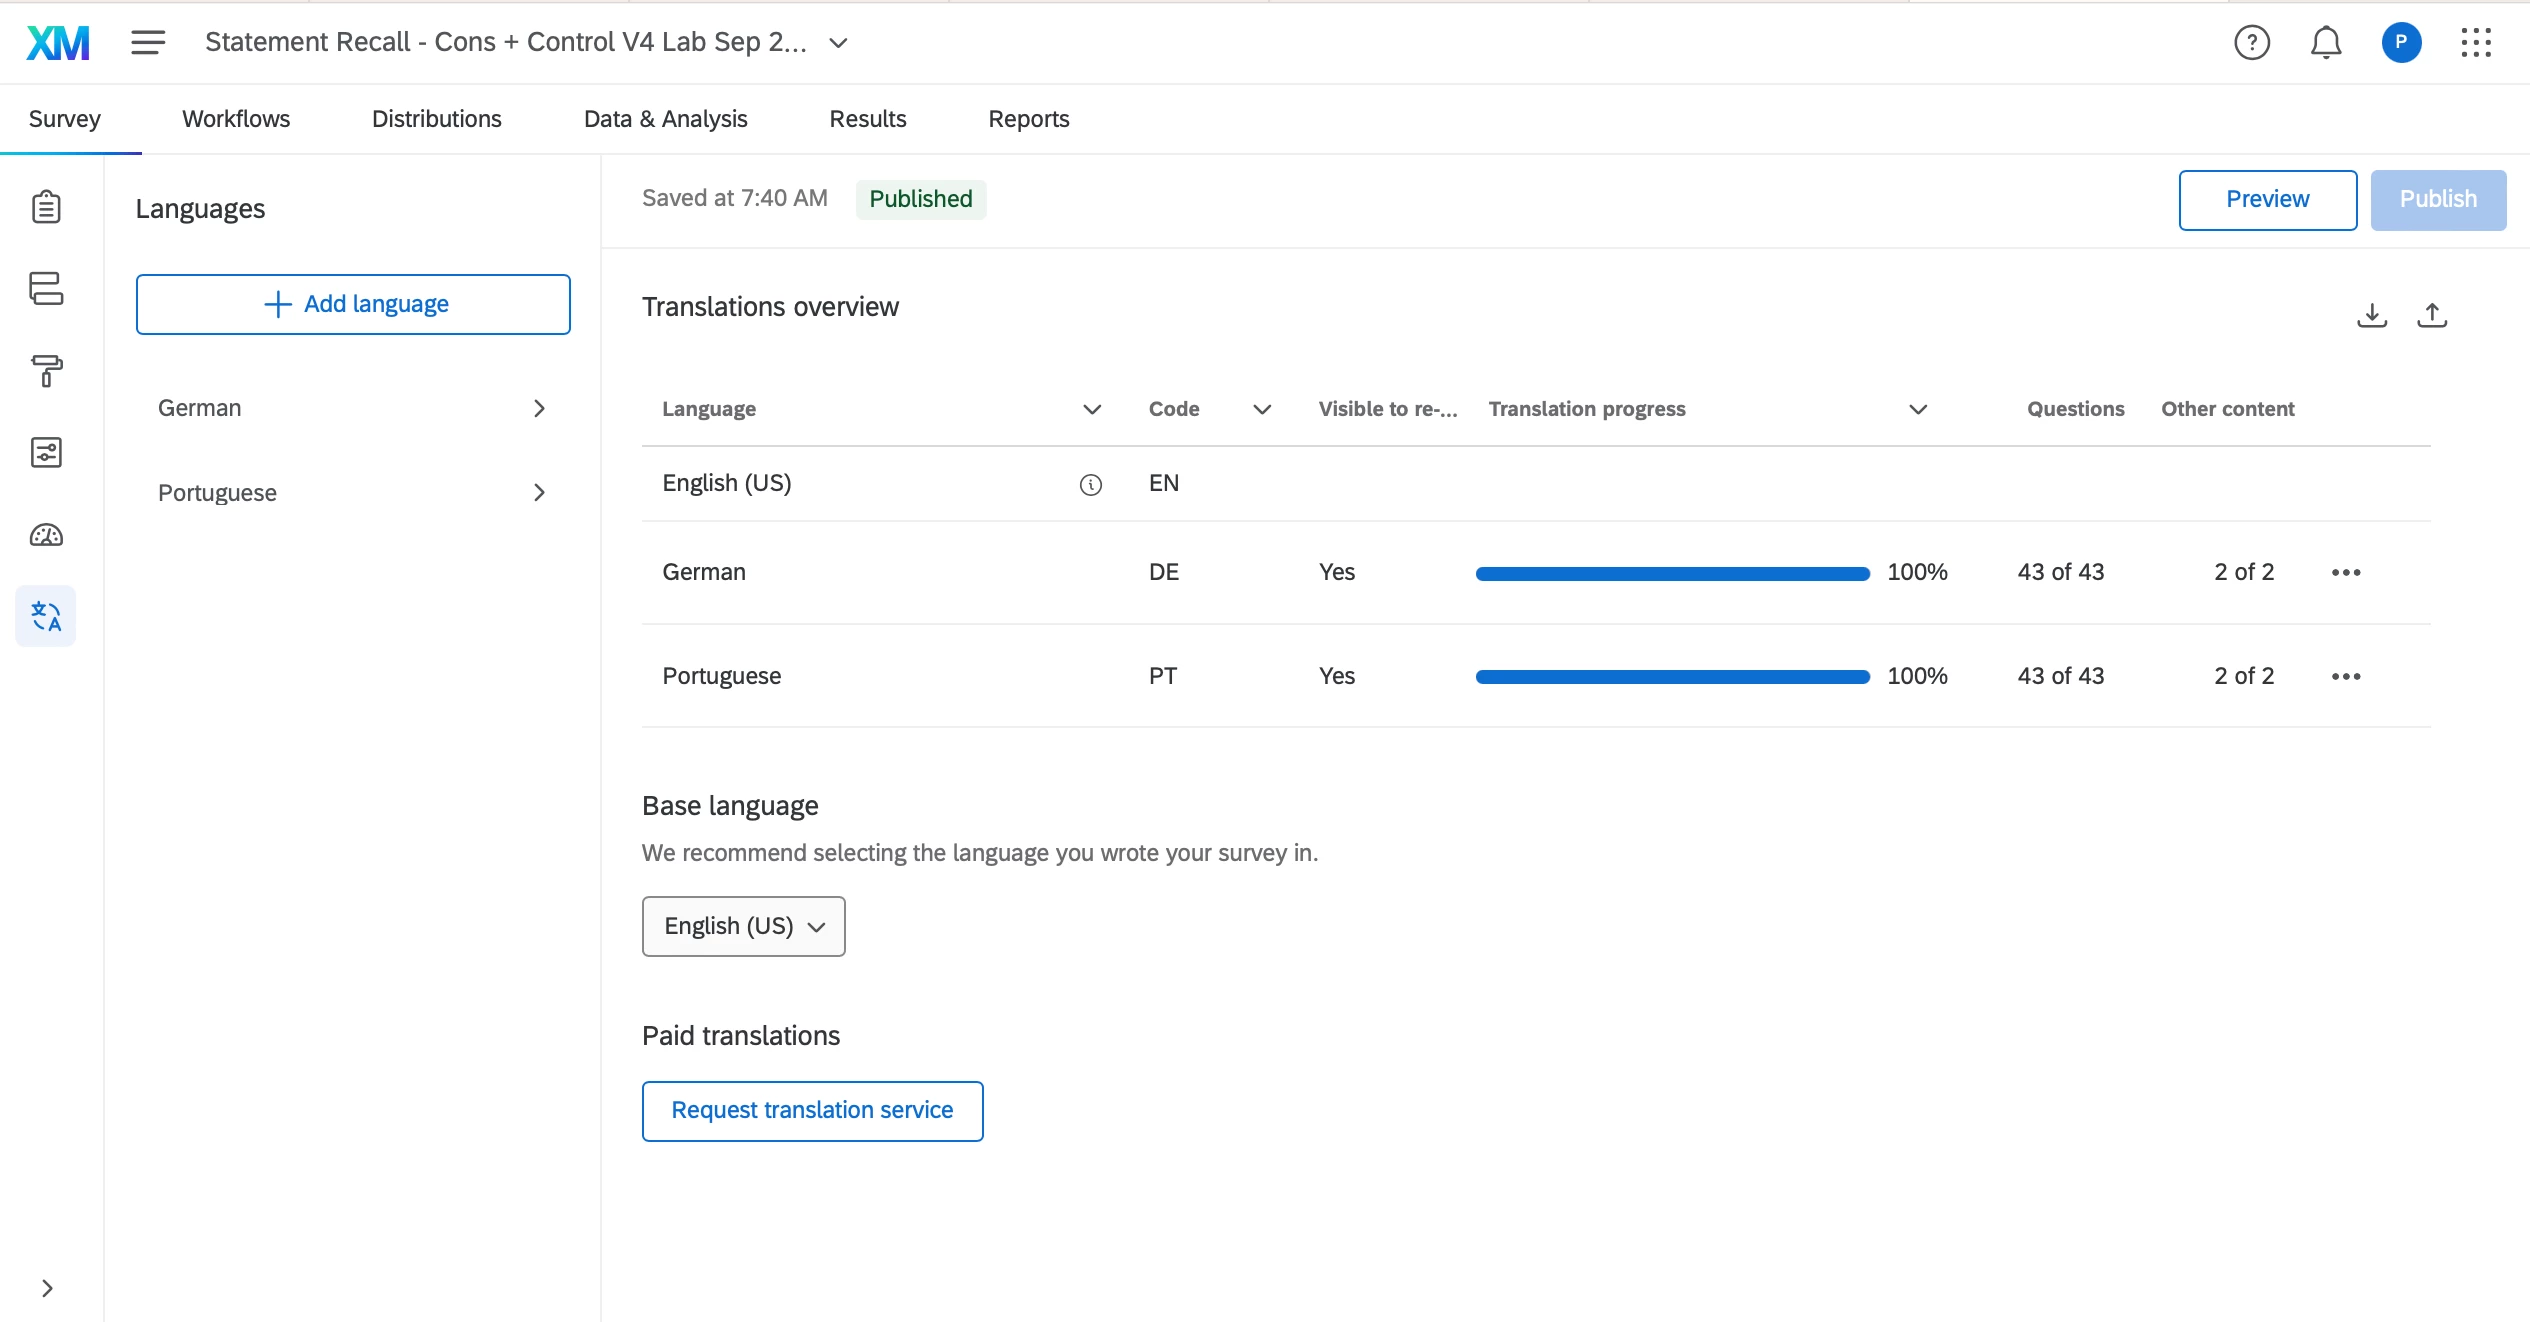2530x1322 pixels.
Task: Open the German row three-dot options menu
Action: 2345,573
